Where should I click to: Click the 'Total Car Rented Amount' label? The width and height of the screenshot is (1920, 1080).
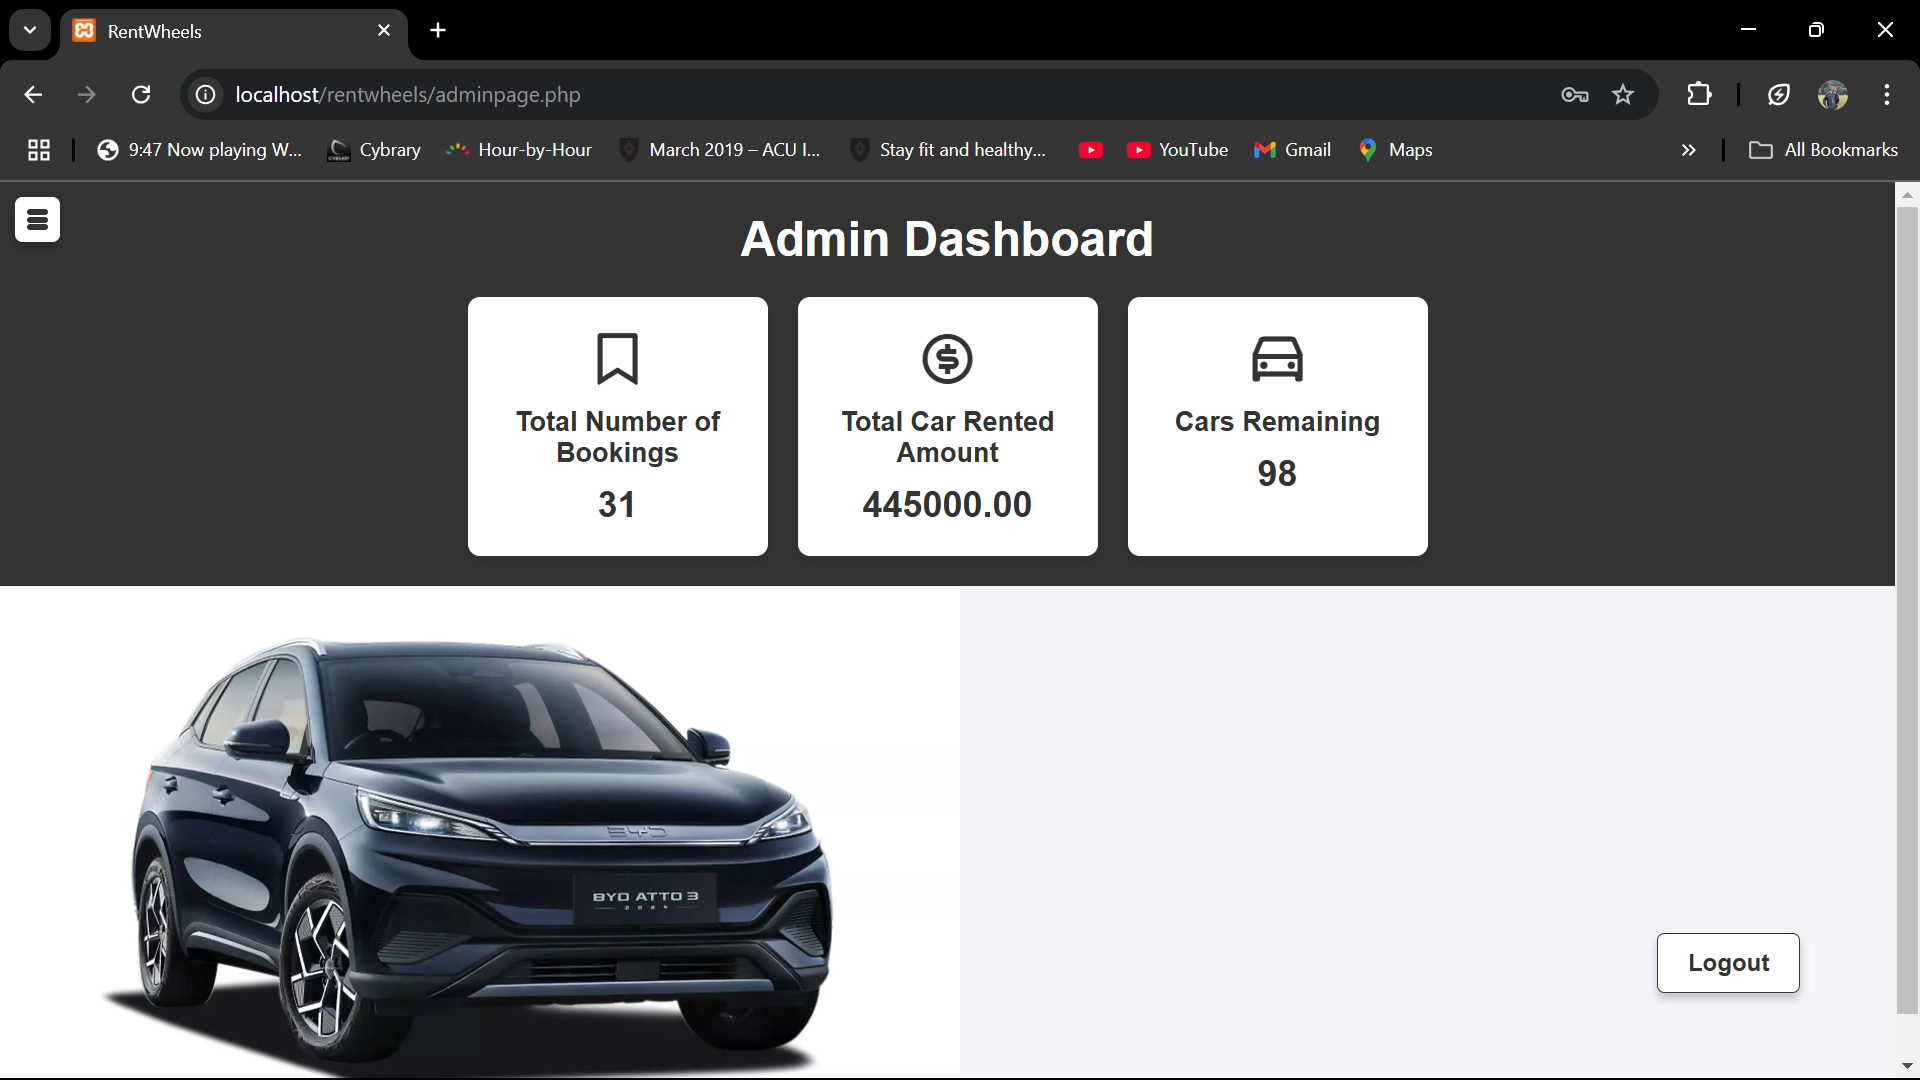click(x=947, y=437)
